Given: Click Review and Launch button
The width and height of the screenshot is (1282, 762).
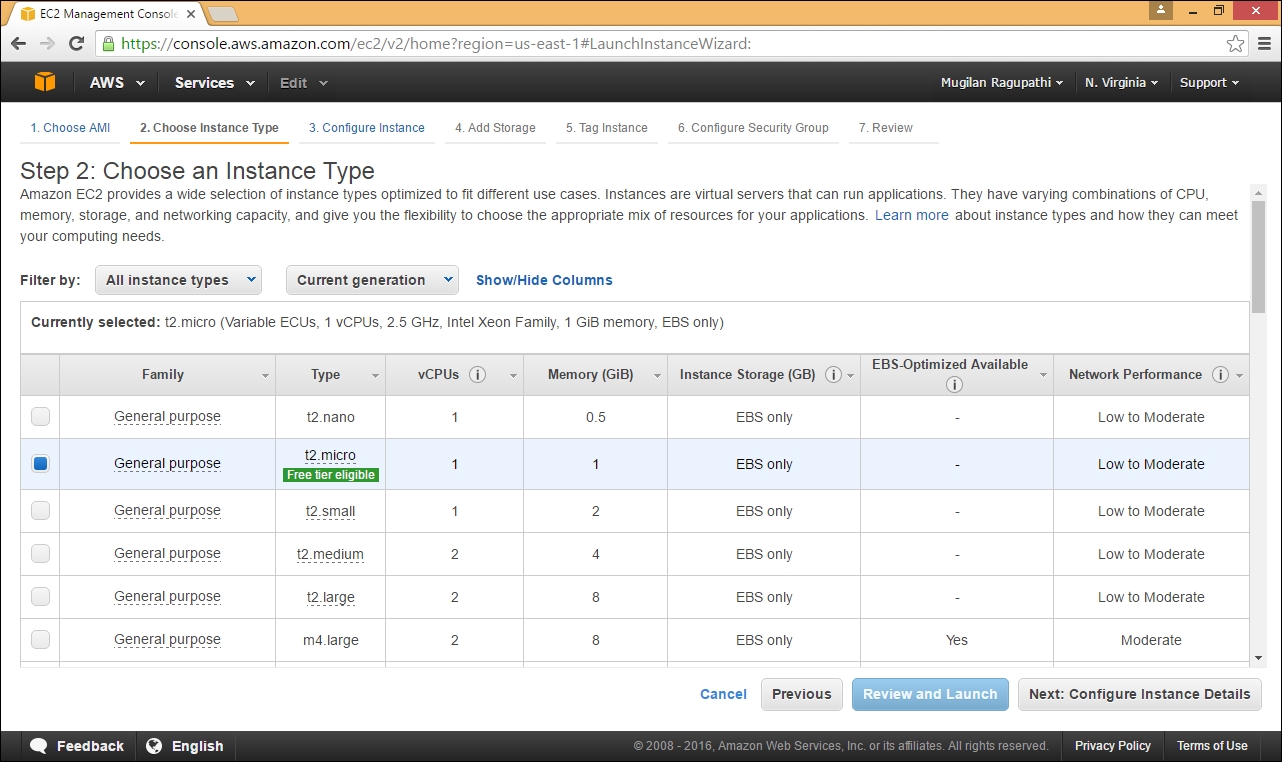Looking at the screenshot, I should coord(930,694).
